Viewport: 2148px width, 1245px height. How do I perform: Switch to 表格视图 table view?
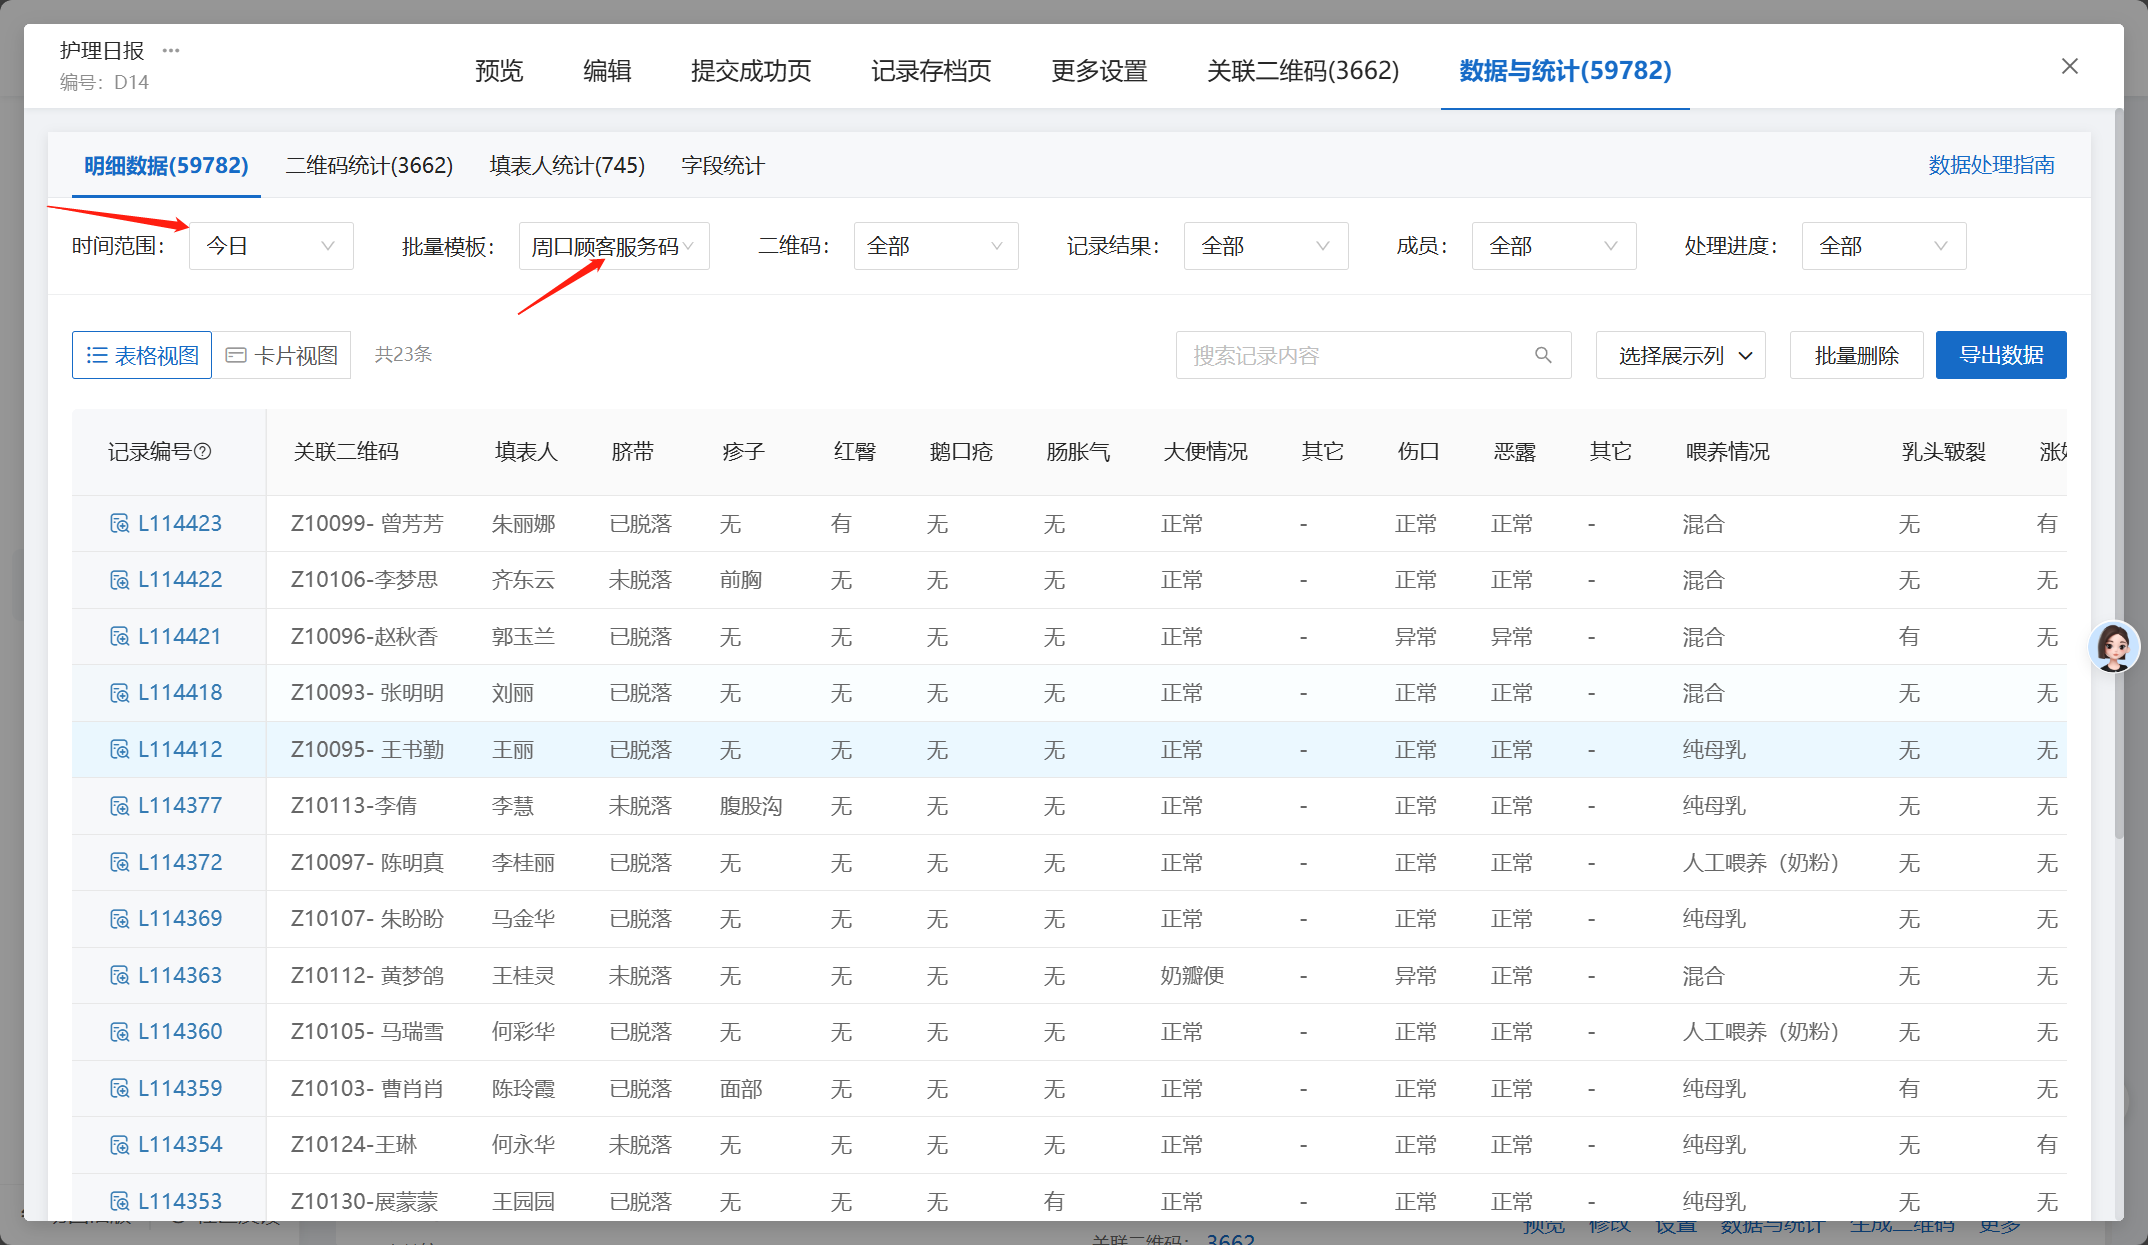(142, 355)
